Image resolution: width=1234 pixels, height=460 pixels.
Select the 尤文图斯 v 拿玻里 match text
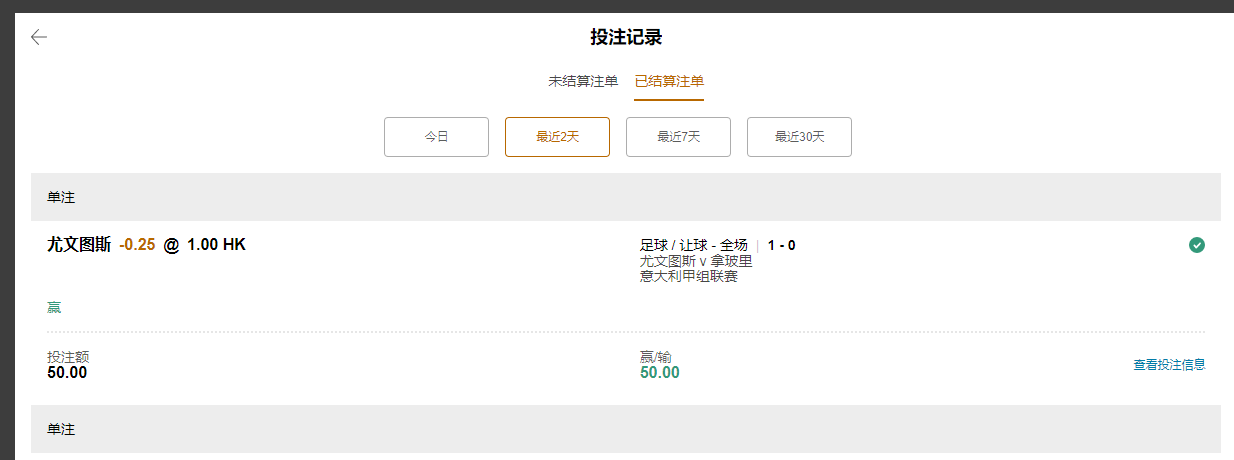point(696,261)
